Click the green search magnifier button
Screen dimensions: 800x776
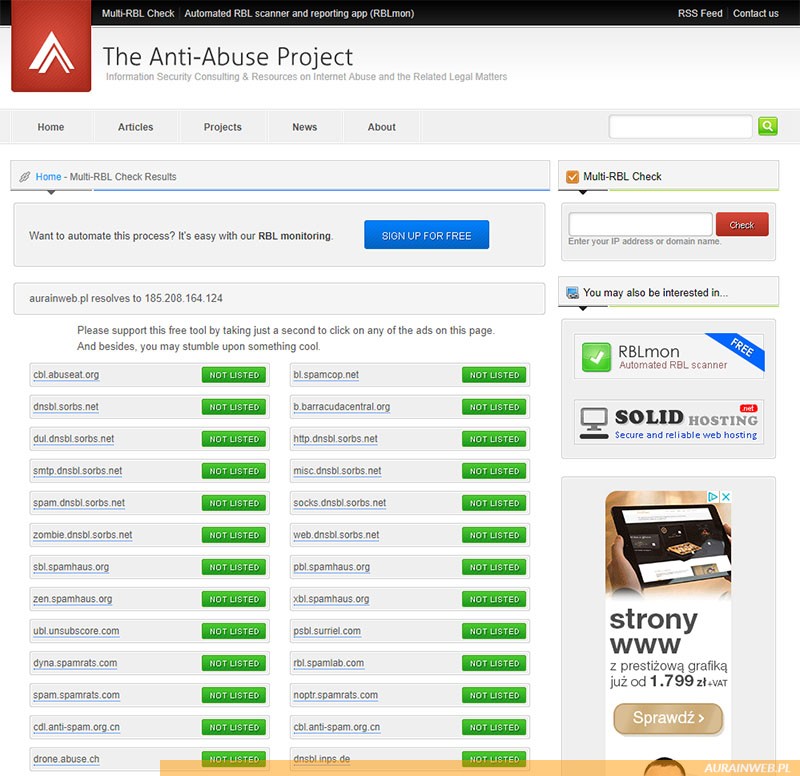tap(767, 126)
